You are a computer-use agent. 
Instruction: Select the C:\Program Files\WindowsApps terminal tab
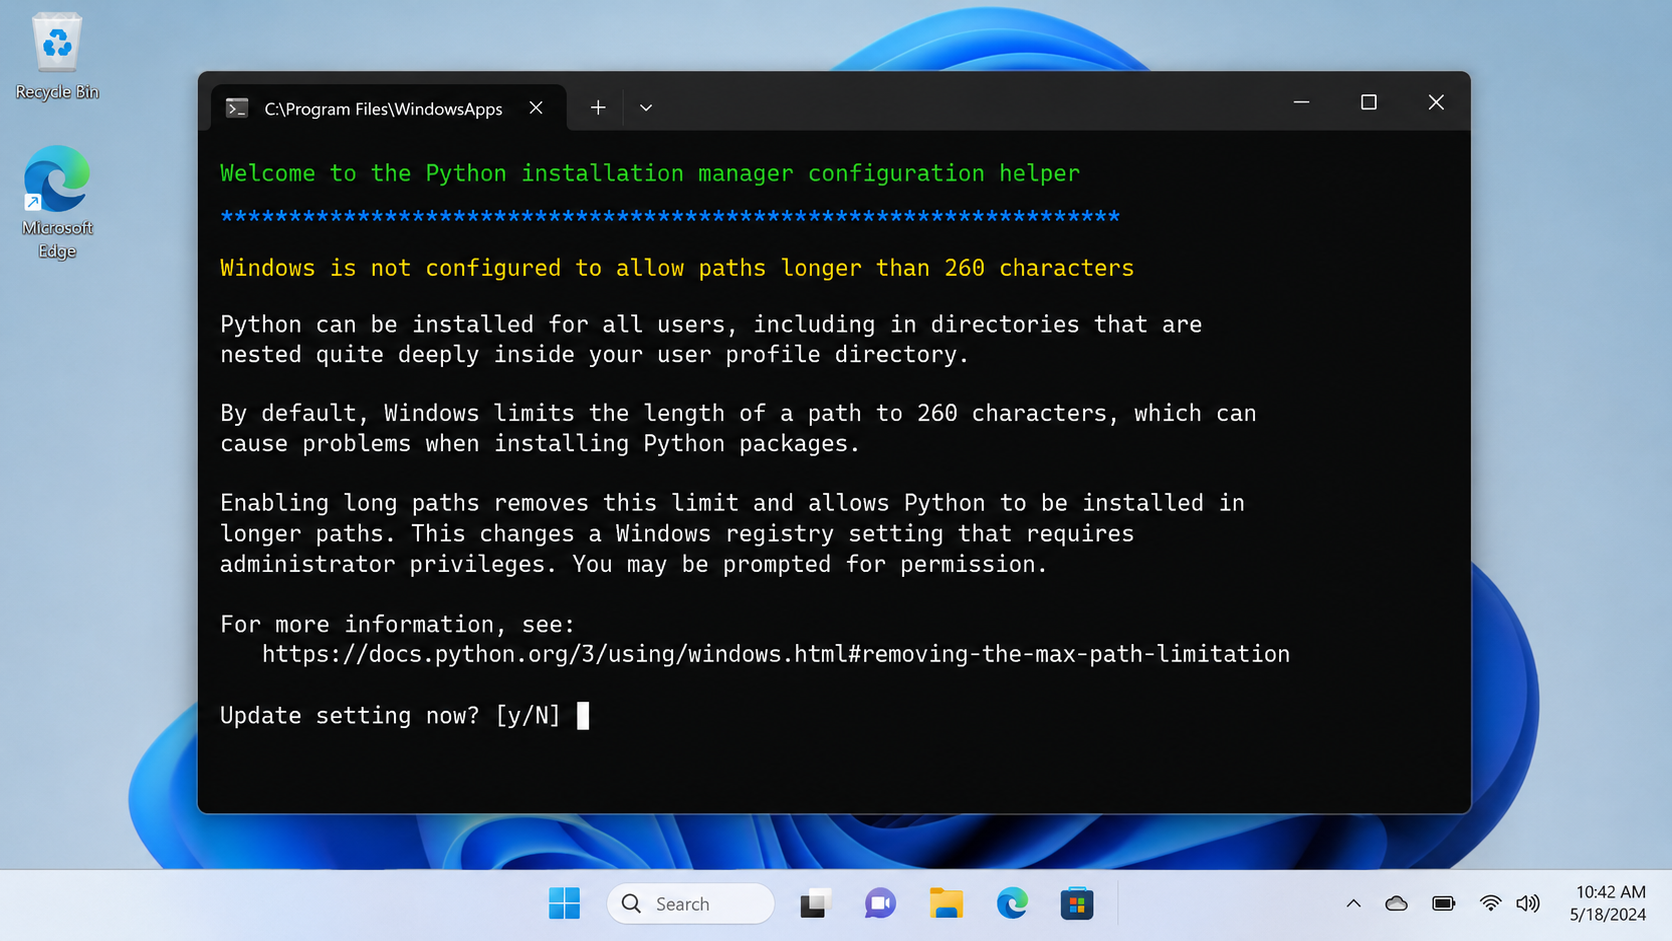coord(389,108)
